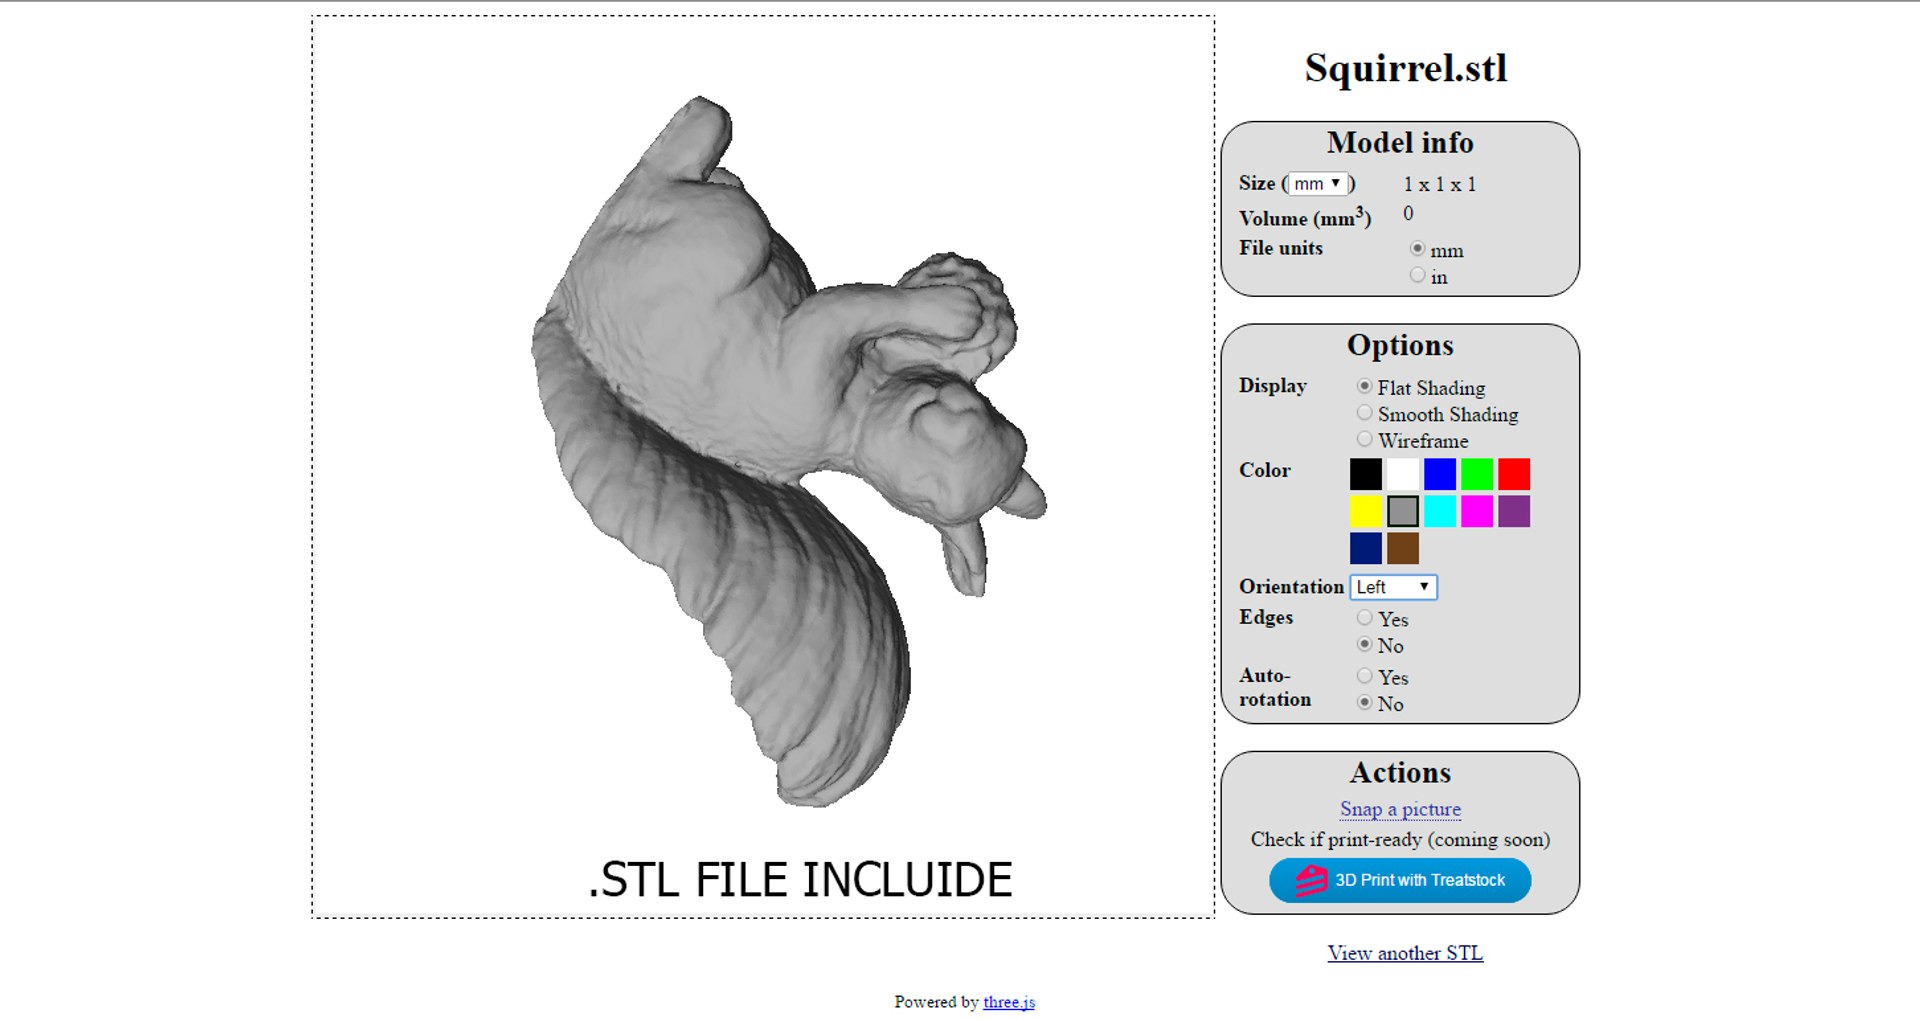Pick the black color swatch

tap(1366, 474)
